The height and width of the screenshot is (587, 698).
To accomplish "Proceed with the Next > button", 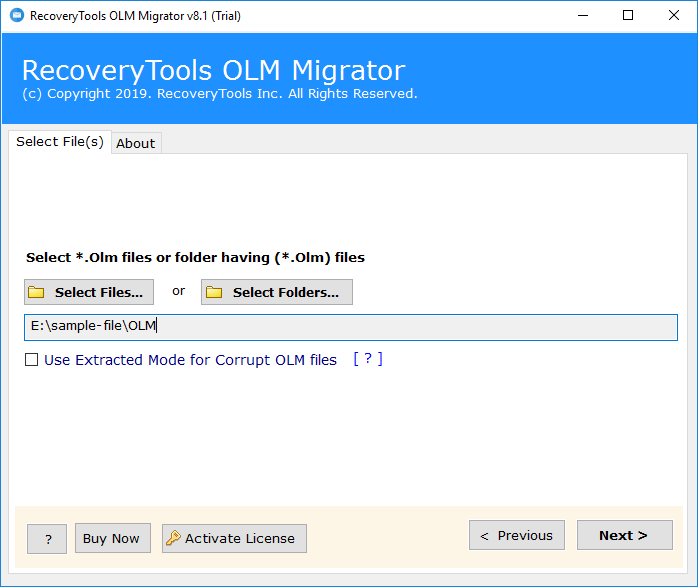I will (625, 535).
